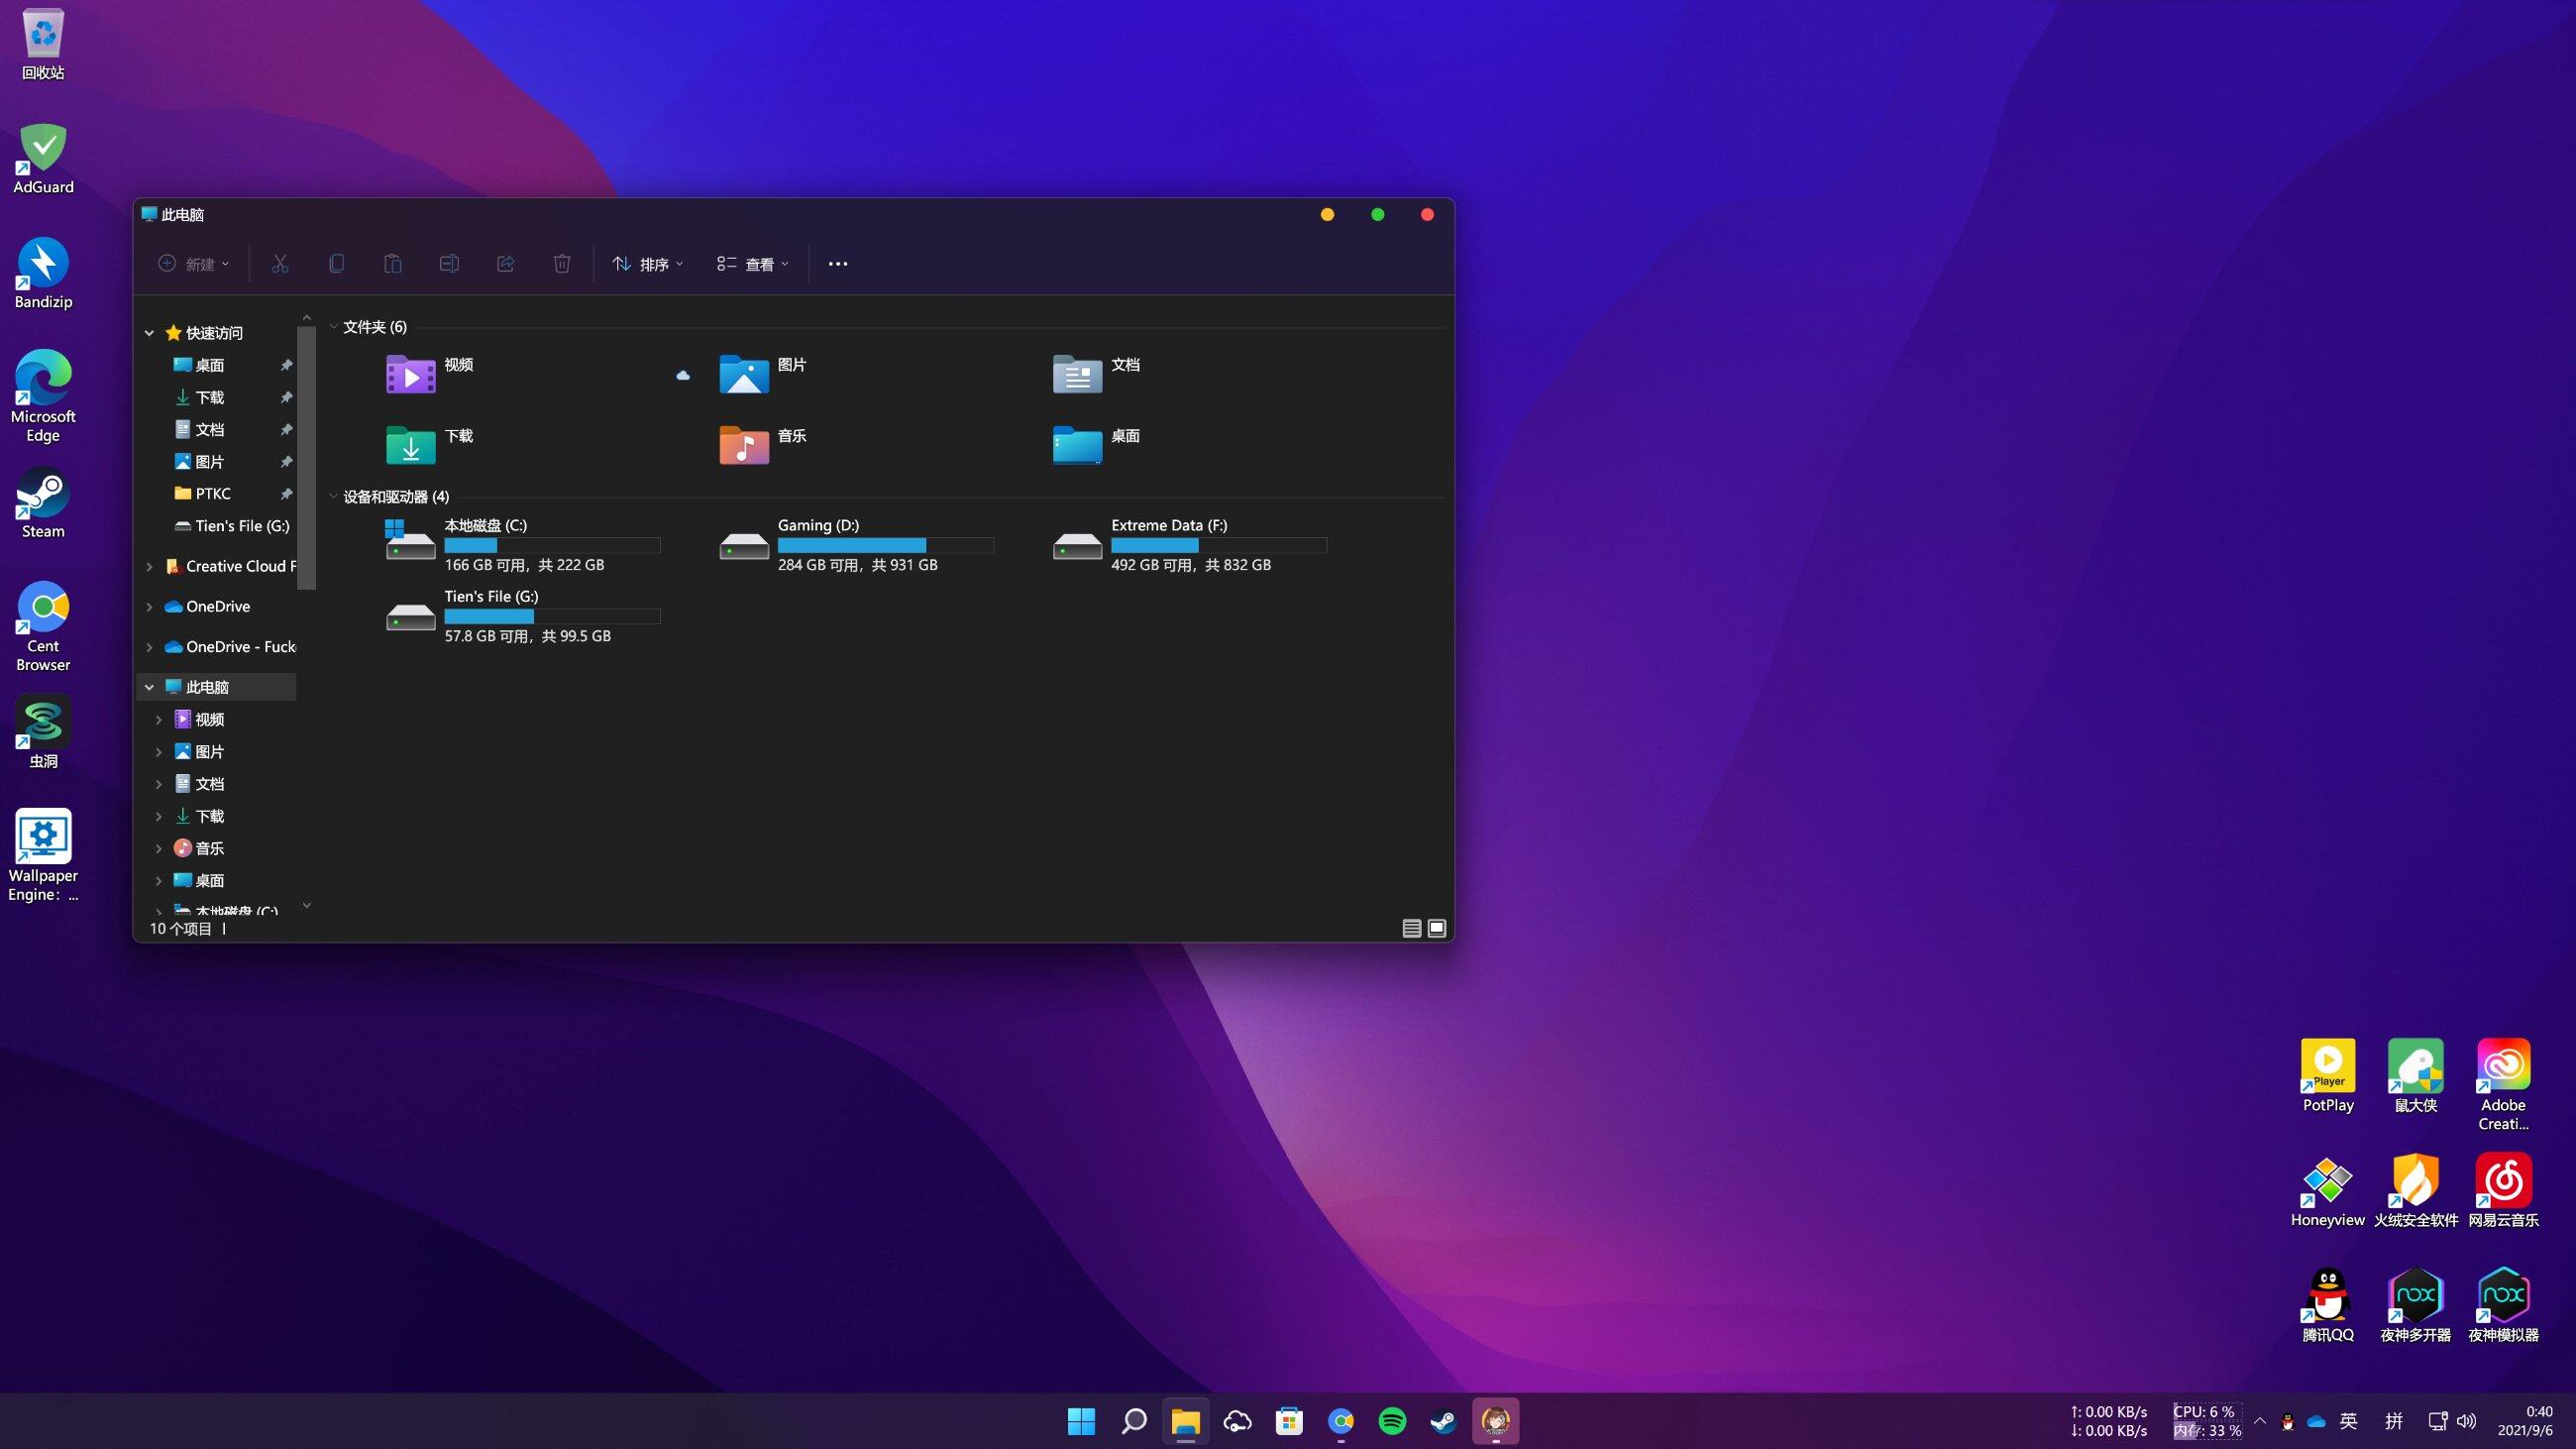Select the 网易云音乐 desktop shortcut

(x=2503, y=1191)
